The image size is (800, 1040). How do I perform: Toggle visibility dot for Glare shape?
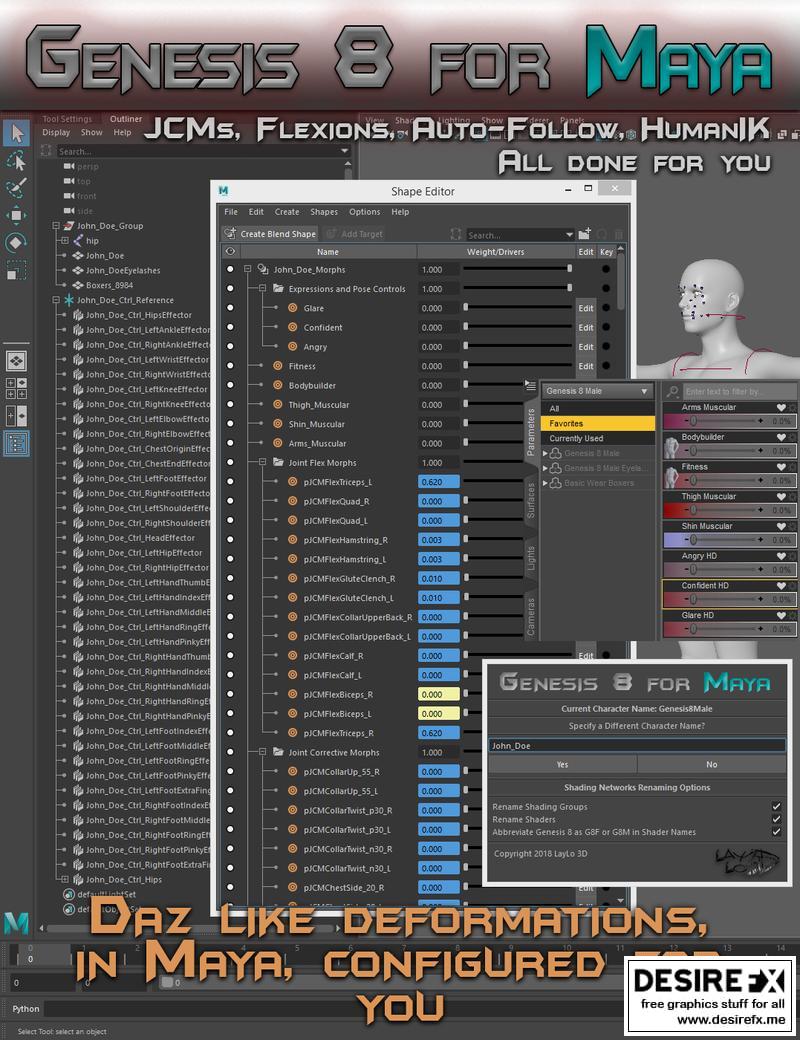231,308
